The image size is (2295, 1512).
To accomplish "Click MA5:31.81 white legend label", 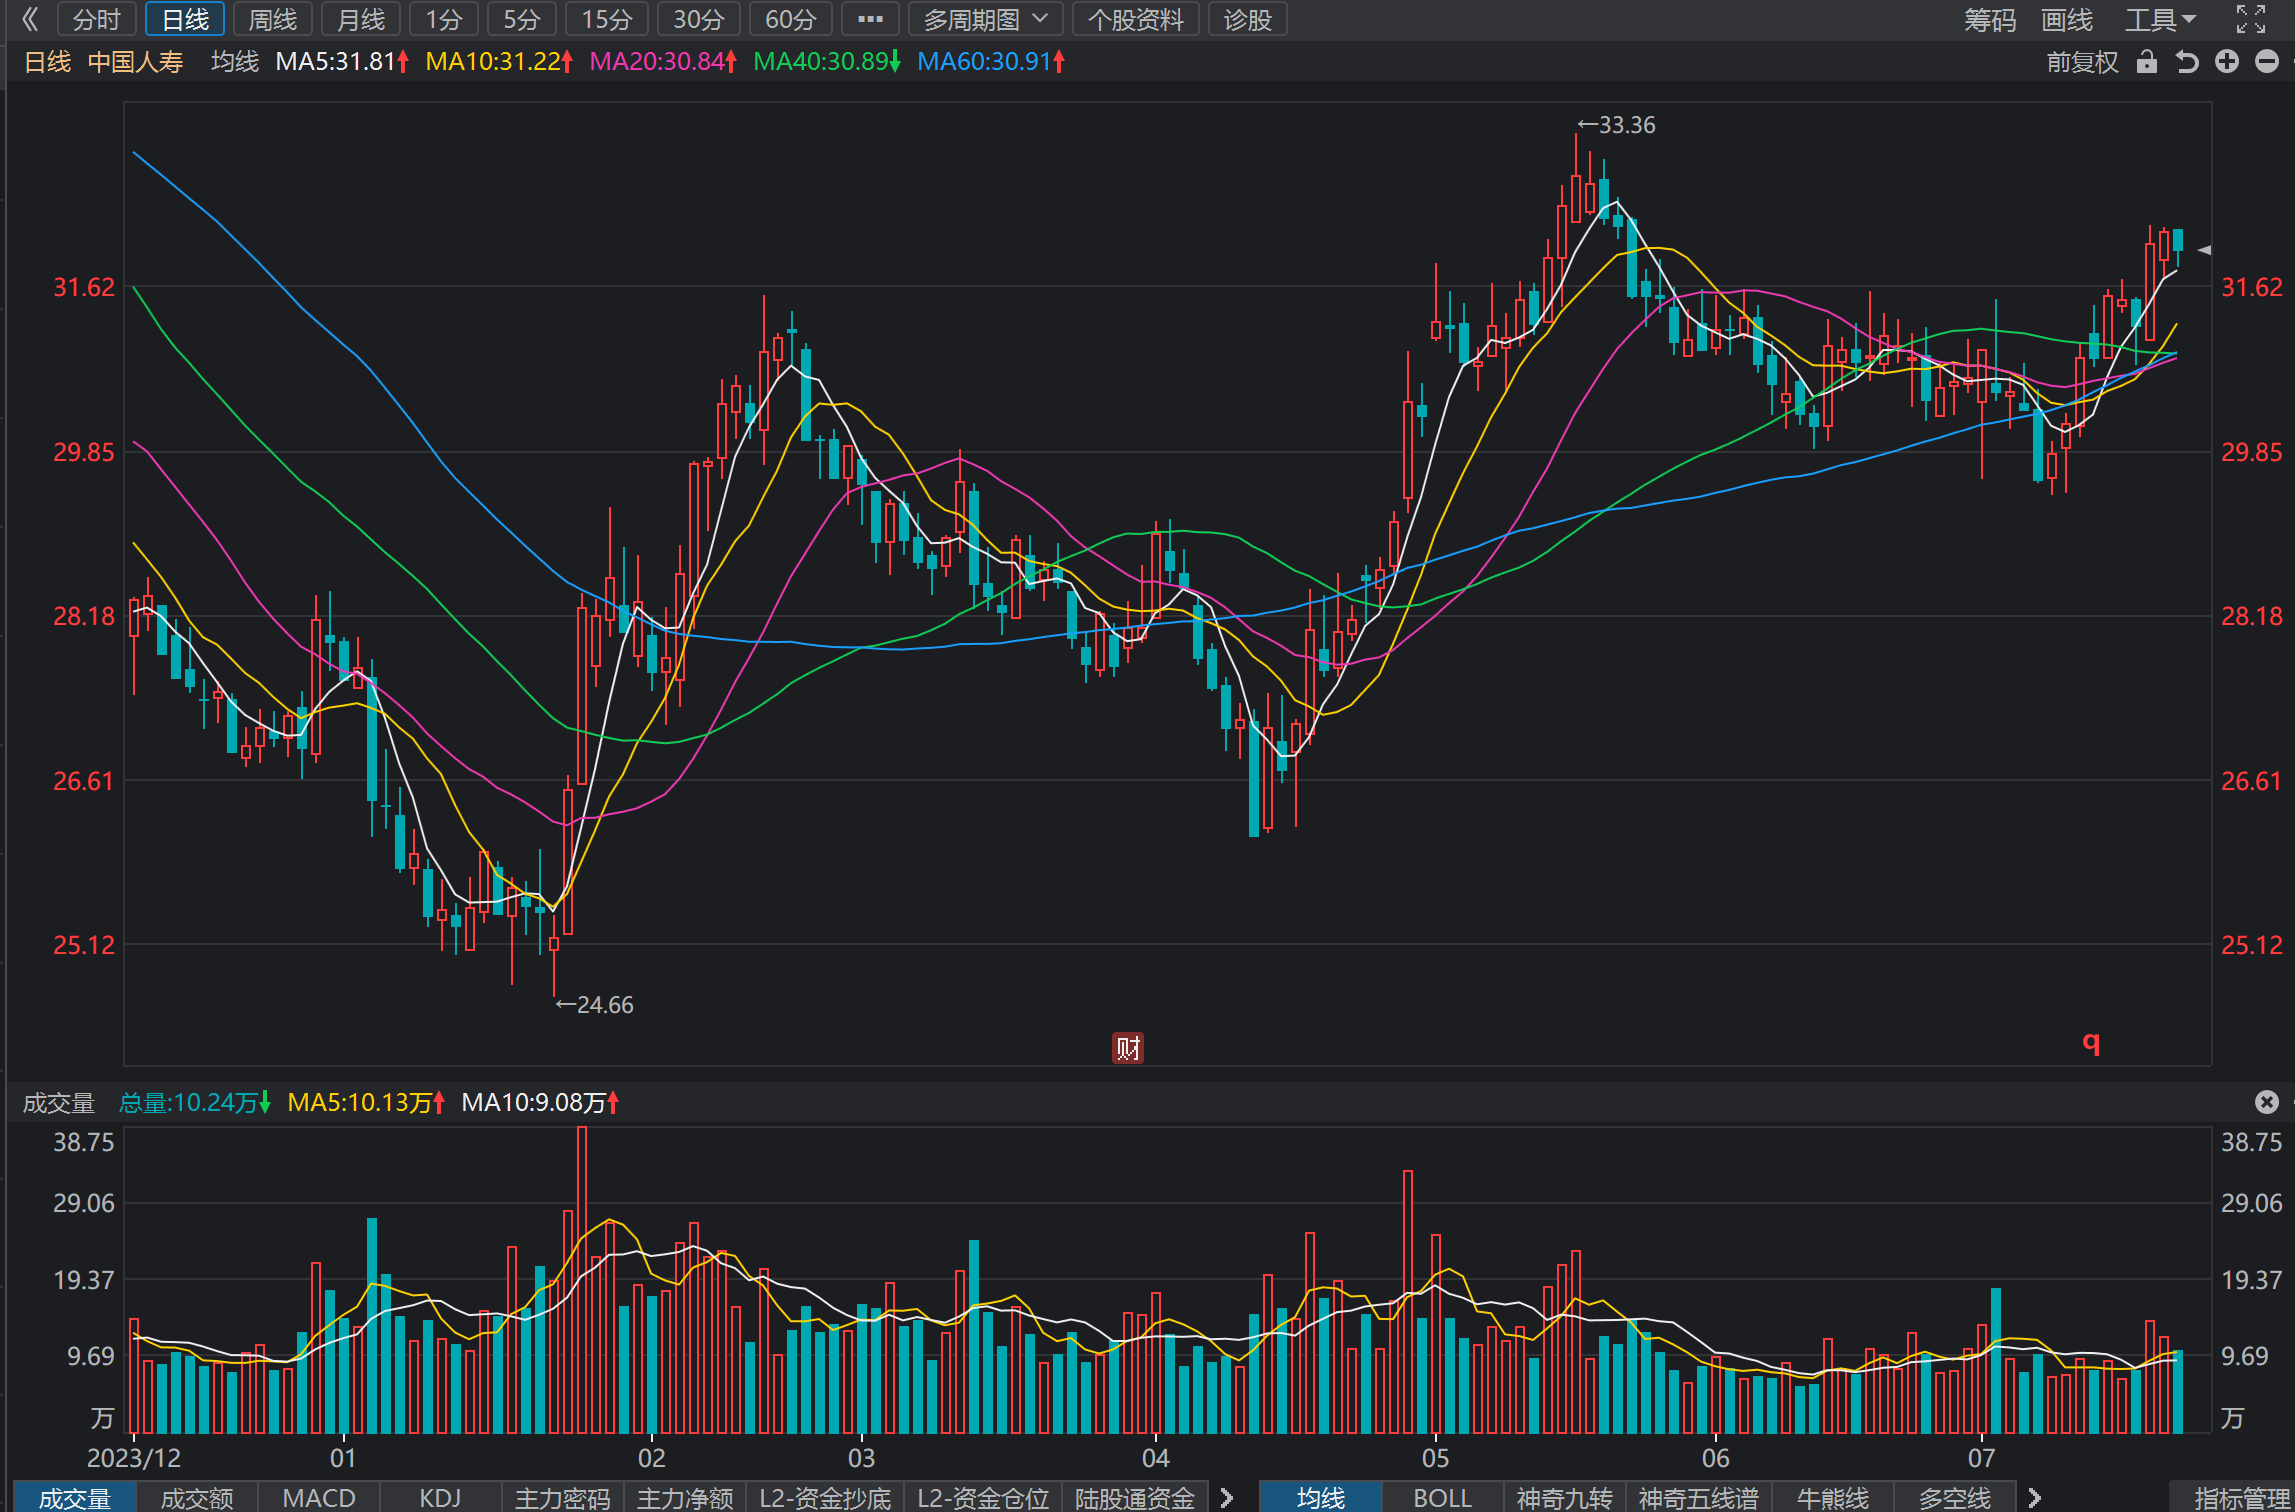I will 342,62.
